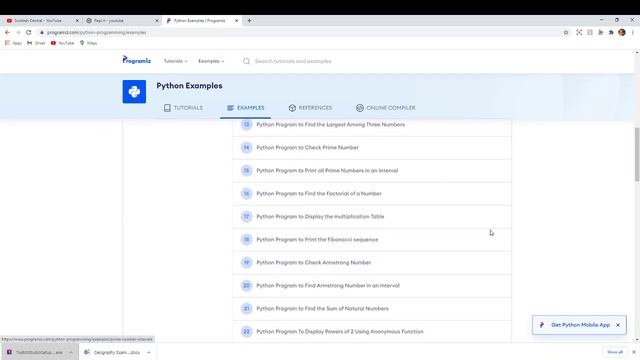Dismiss the Get Python Mobile App popup
Screen dimensions: 640x360
[618, 325]
